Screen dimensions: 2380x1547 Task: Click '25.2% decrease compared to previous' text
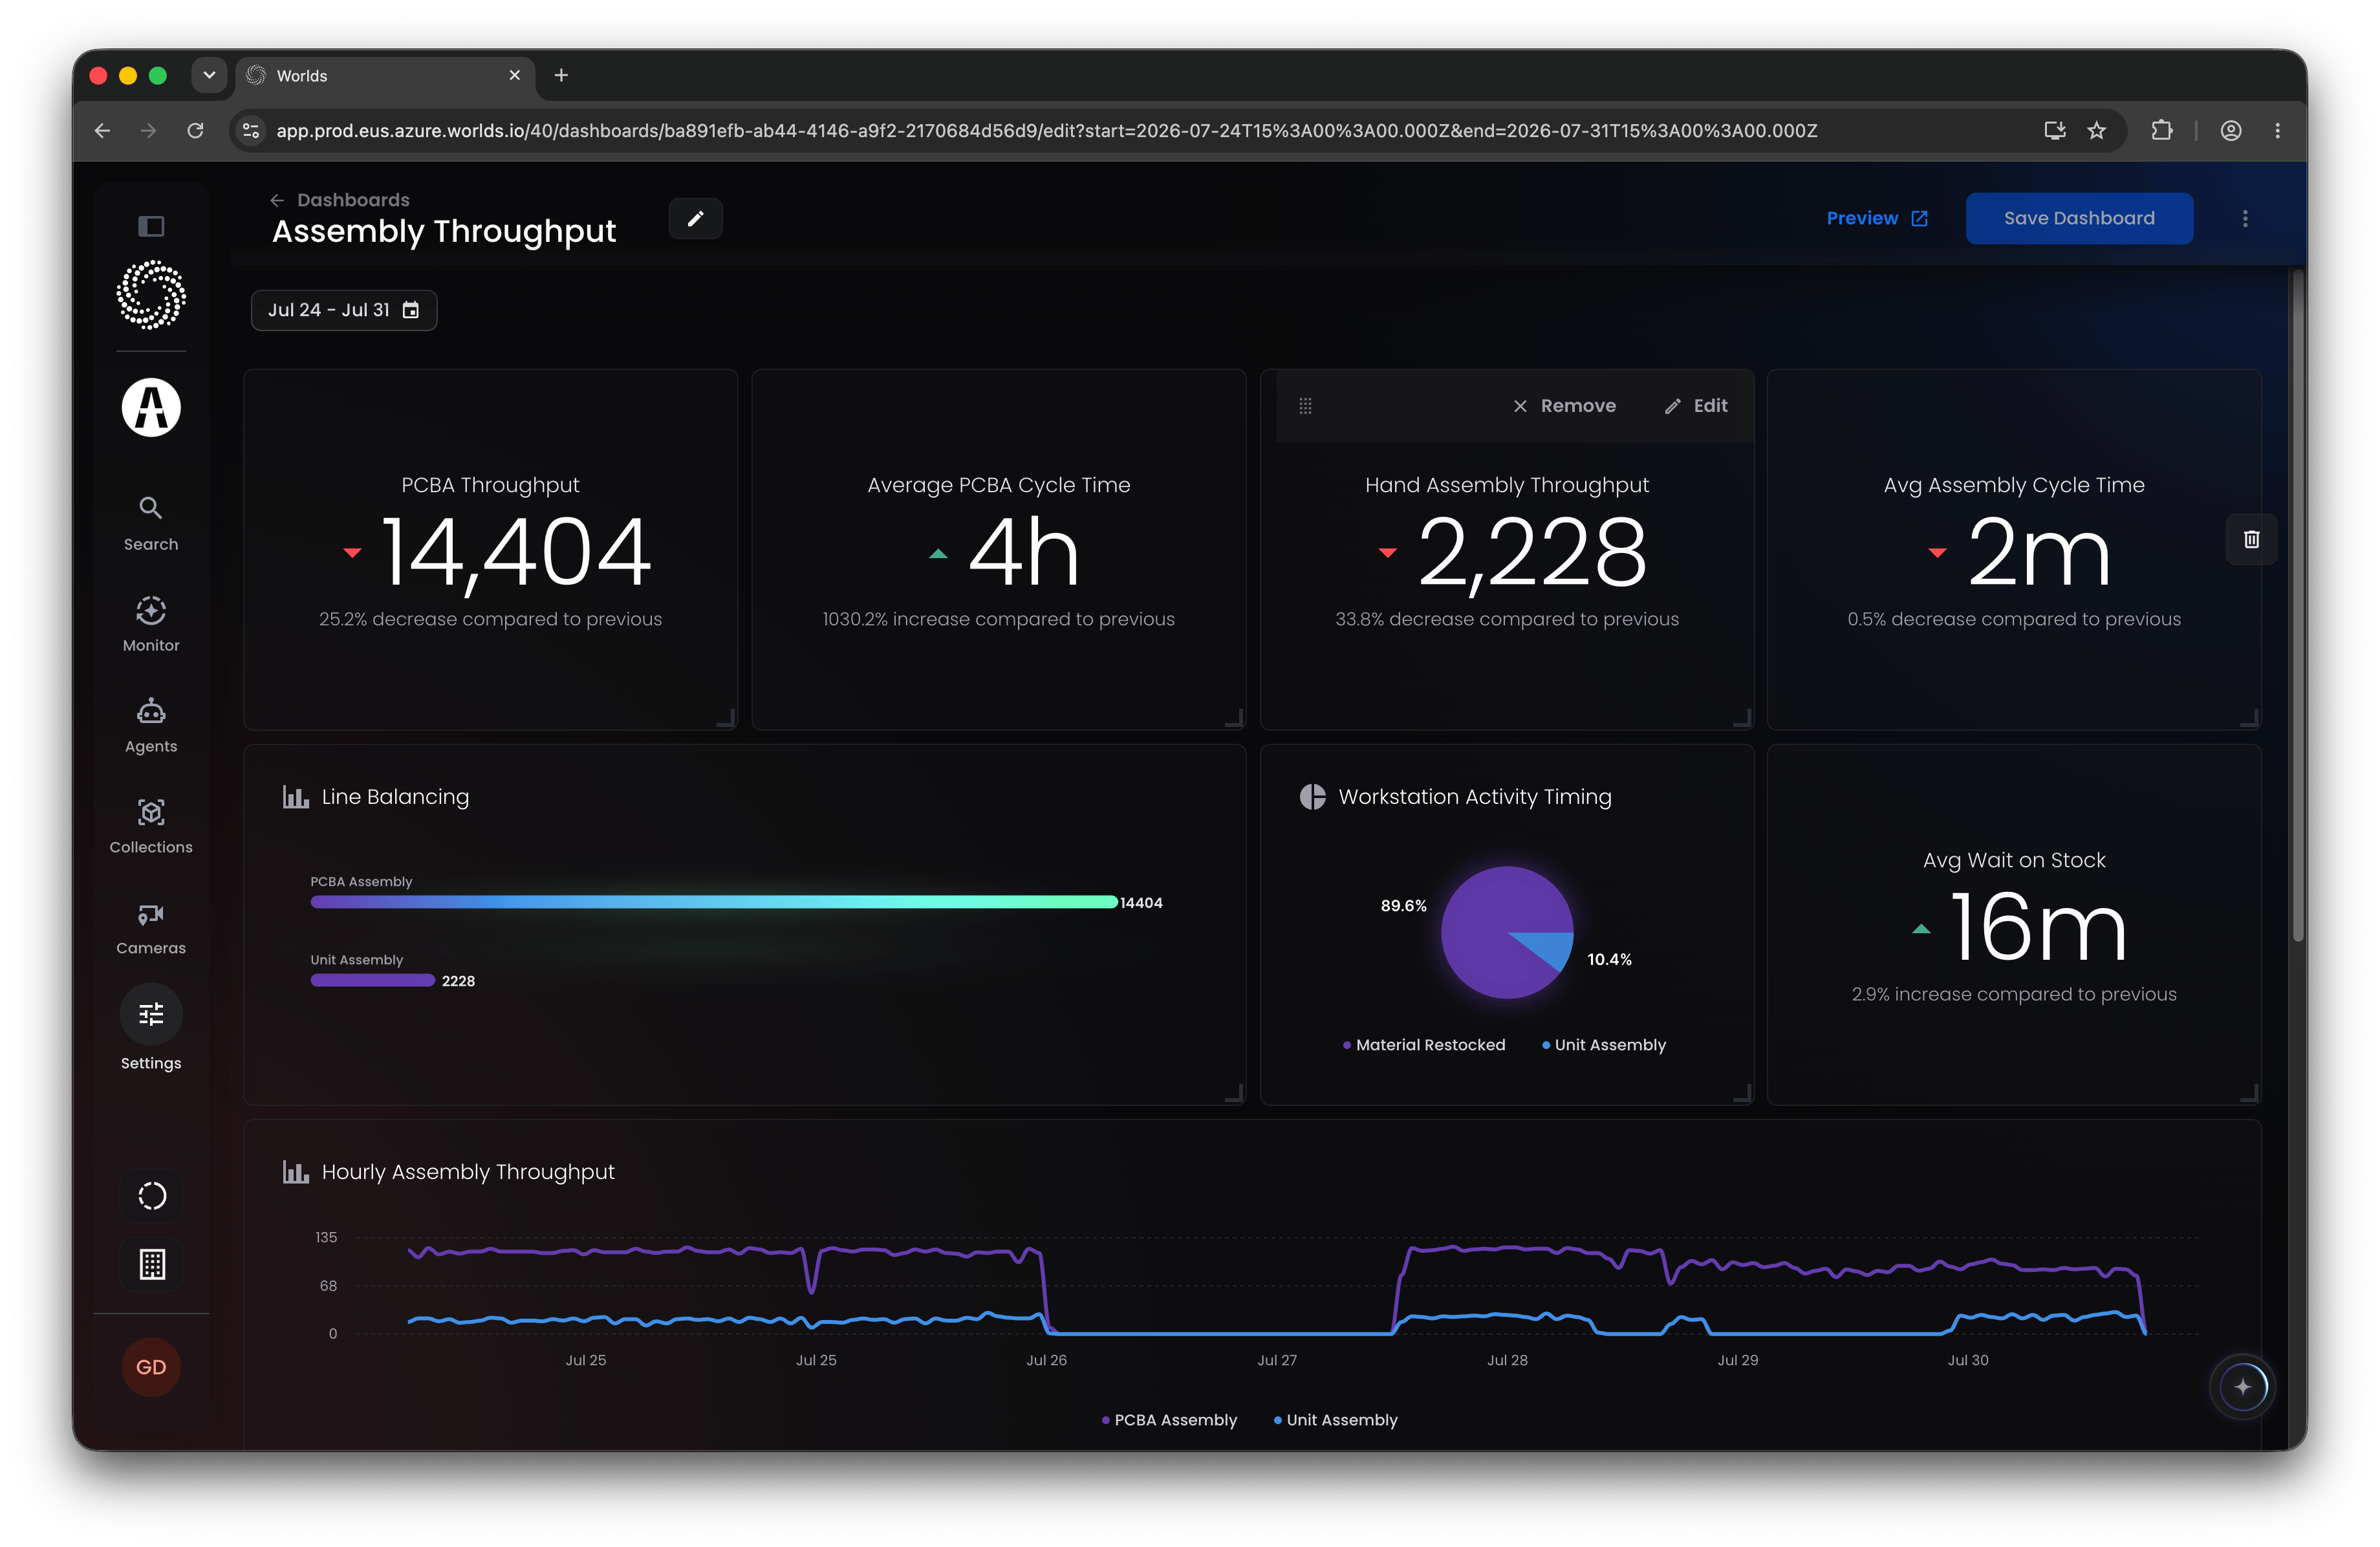(x=490, y=619)
